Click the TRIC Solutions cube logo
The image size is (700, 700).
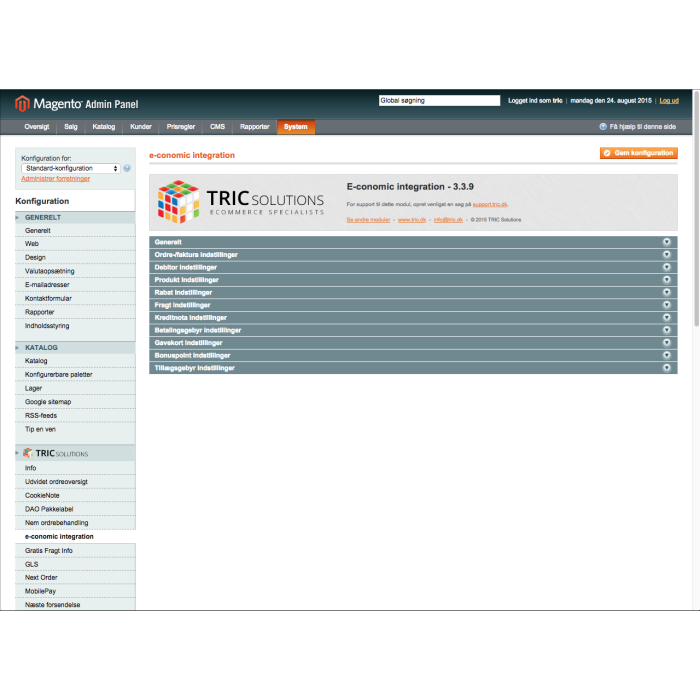[x=178, y=201]
